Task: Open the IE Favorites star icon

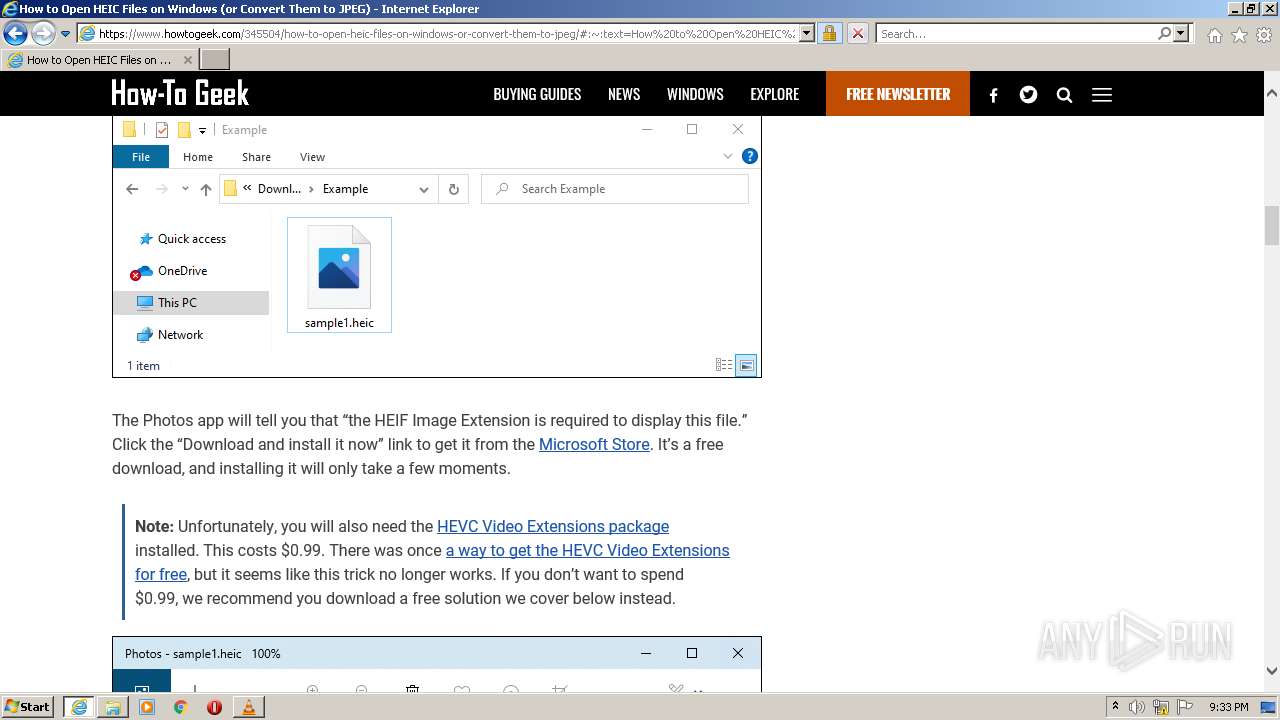Action: [x=1239, y=35]
